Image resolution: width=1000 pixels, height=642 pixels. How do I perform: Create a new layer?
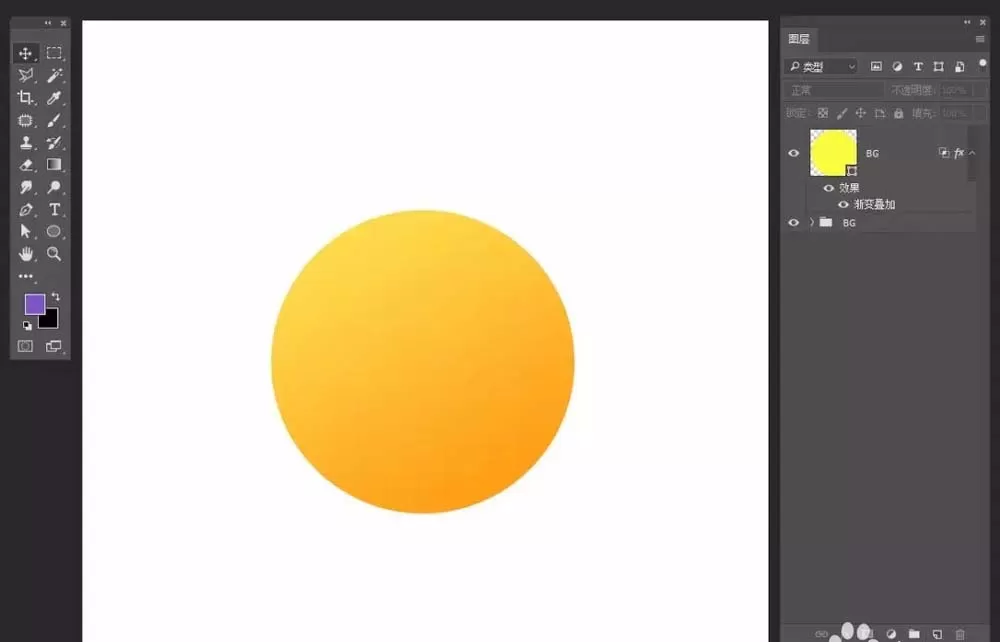(x=937, y=634)
